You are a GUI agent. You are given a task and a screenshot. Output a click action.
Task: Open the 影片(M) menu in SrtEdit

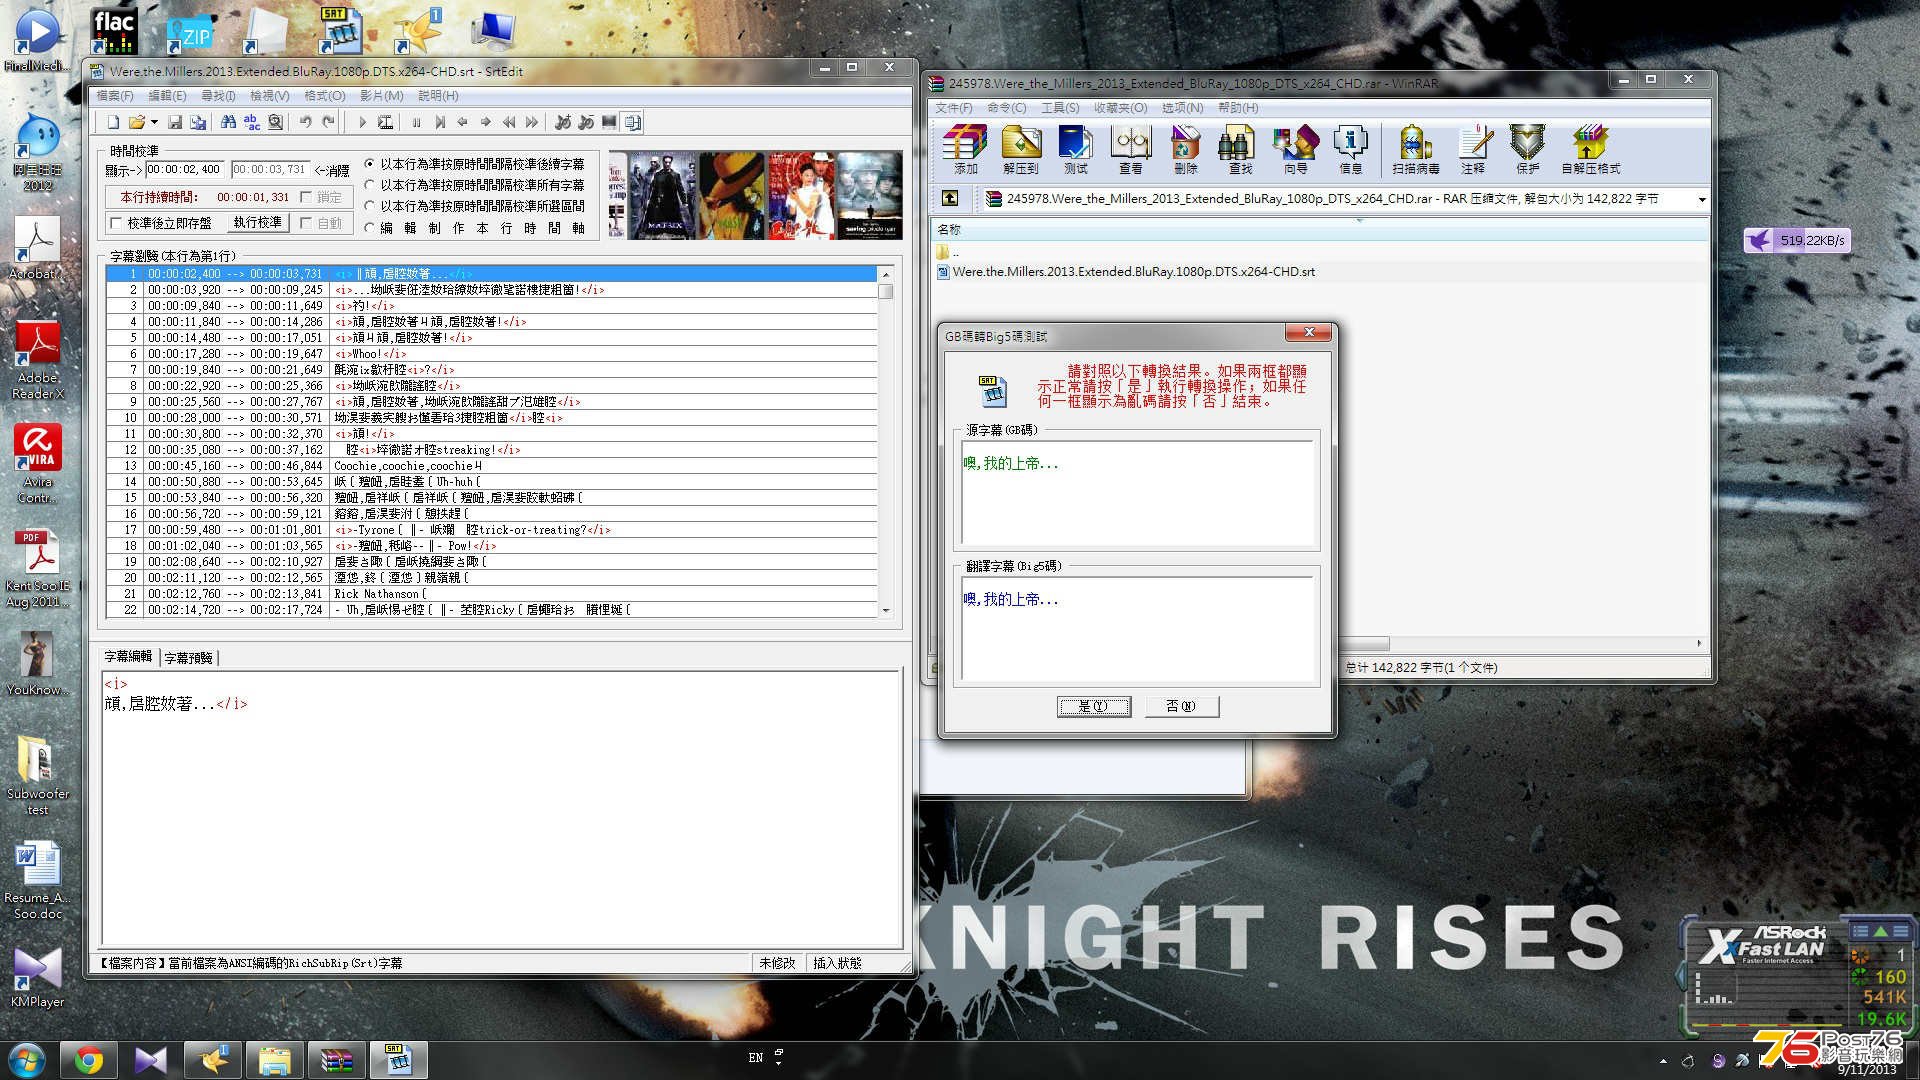(381, 96)
